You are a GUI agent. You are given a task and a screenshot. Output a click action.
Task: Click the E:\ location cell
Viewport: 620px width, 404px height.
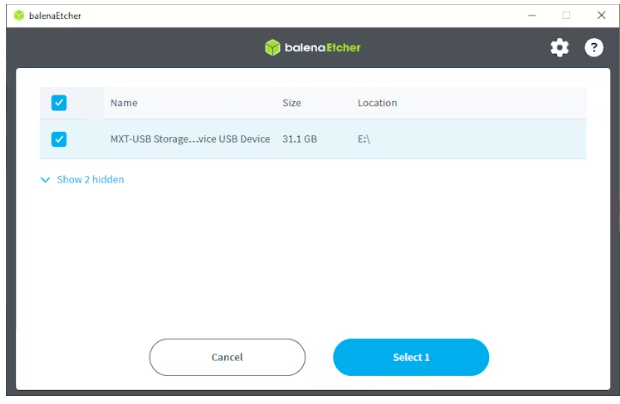click(x=364, y=139)
